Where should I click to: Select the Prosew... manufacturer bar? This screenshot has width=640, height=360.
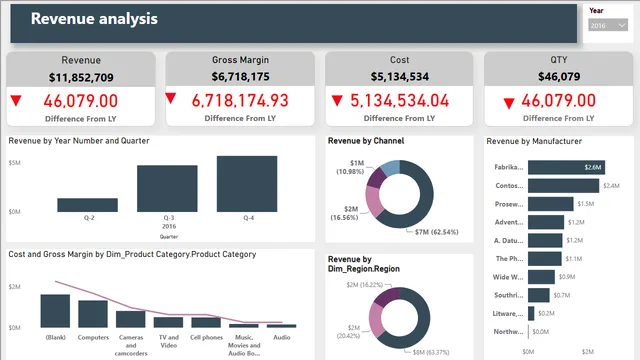point(551,204)
